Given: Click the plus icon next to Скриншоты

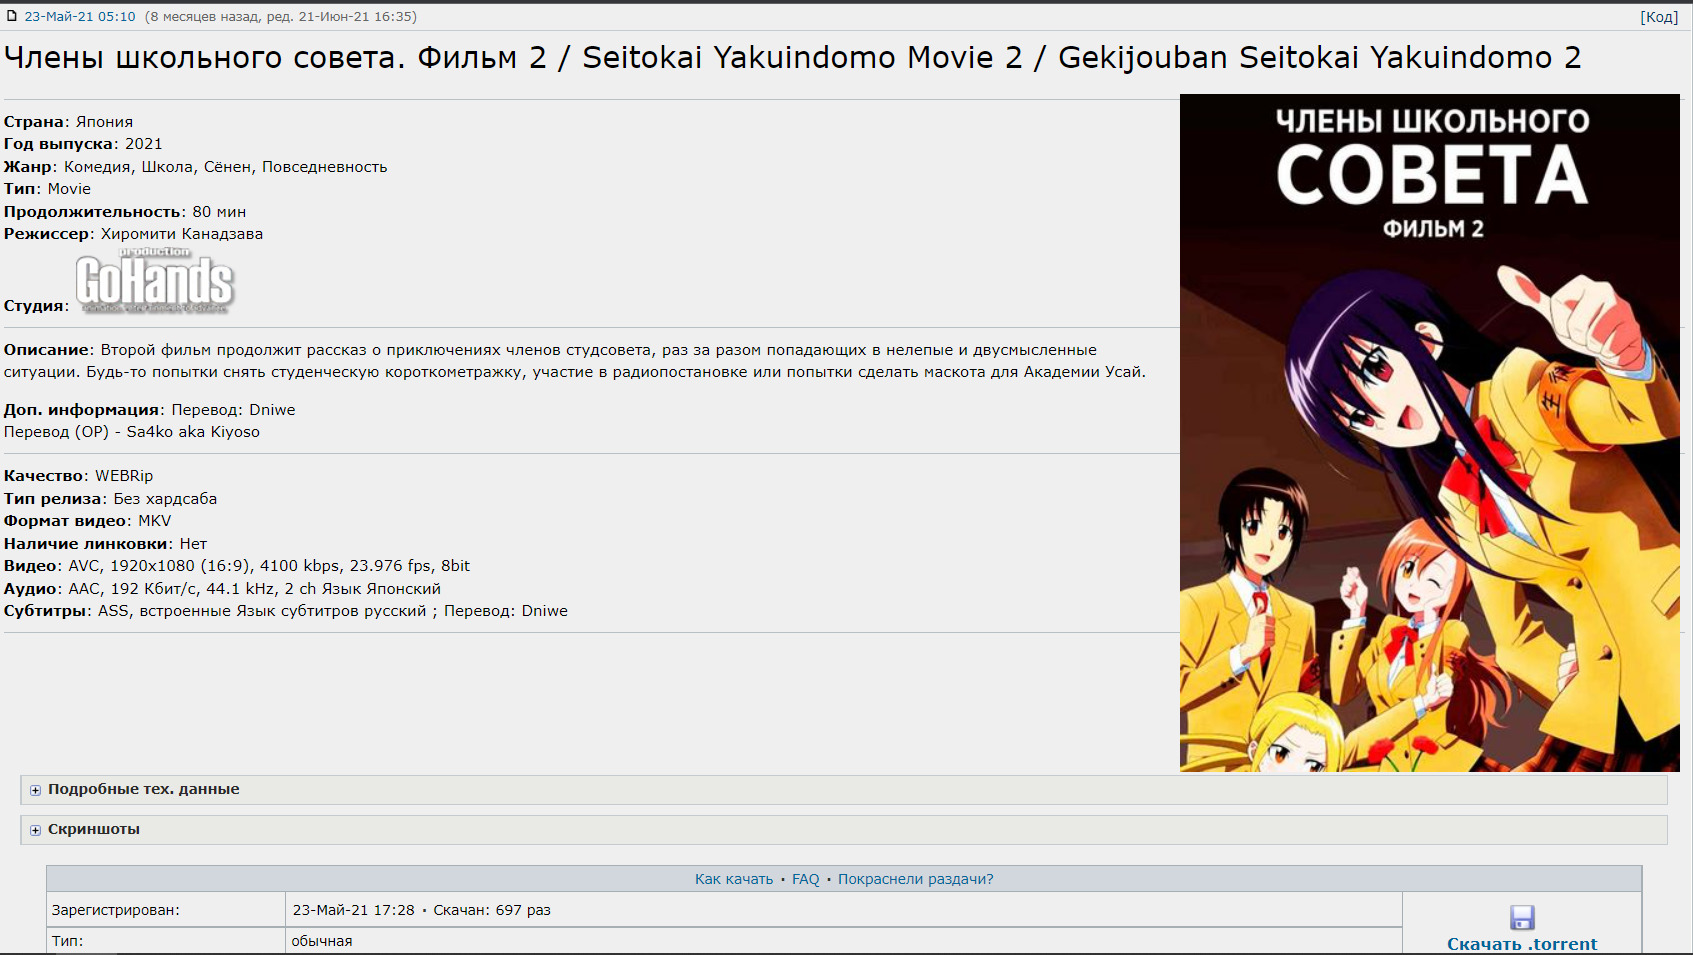Looking at the screenshot, I should click(x=35, y=830).
